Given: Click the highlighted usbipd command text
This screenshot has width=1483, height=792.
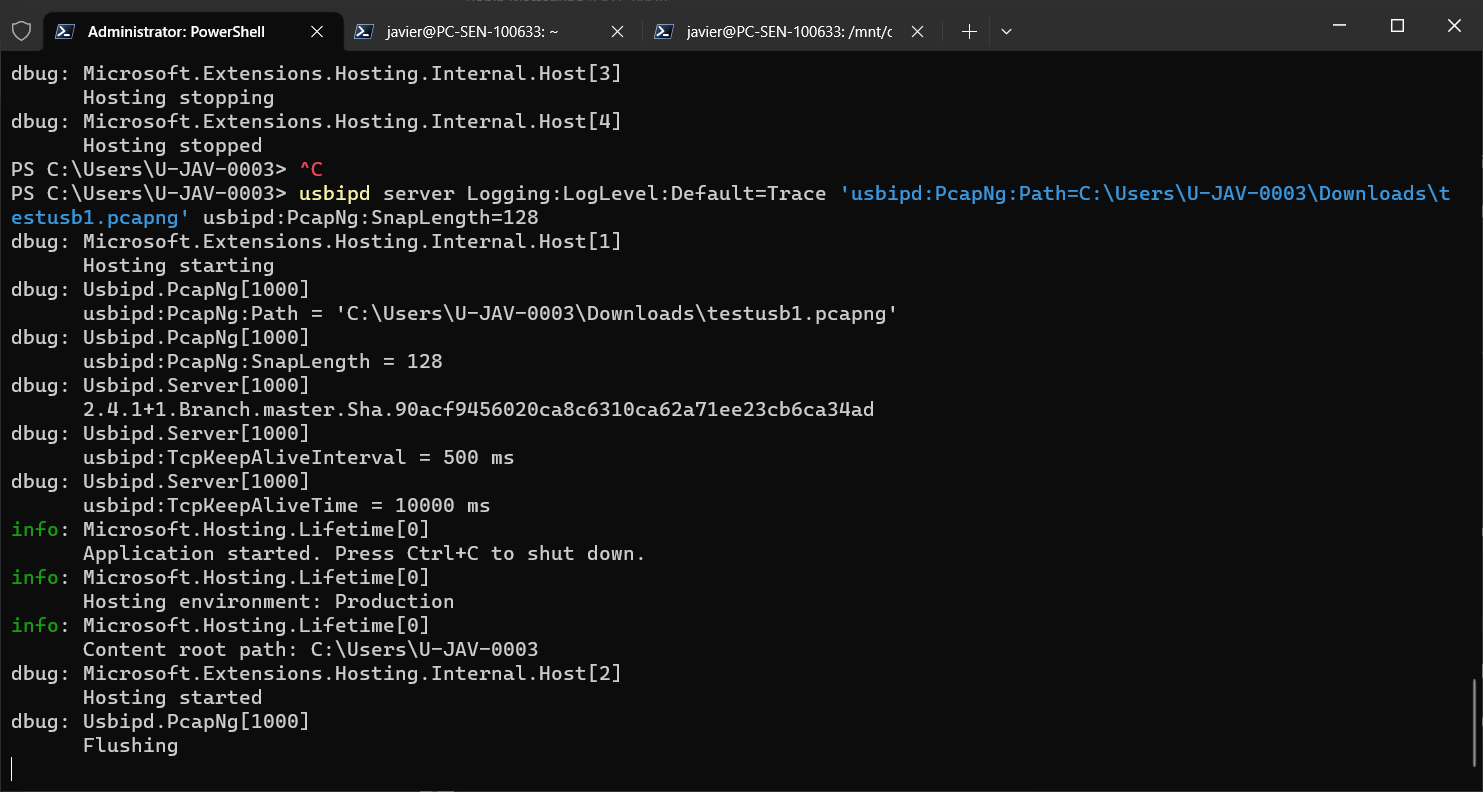Looking at the screenshot, I should (335, 192).
